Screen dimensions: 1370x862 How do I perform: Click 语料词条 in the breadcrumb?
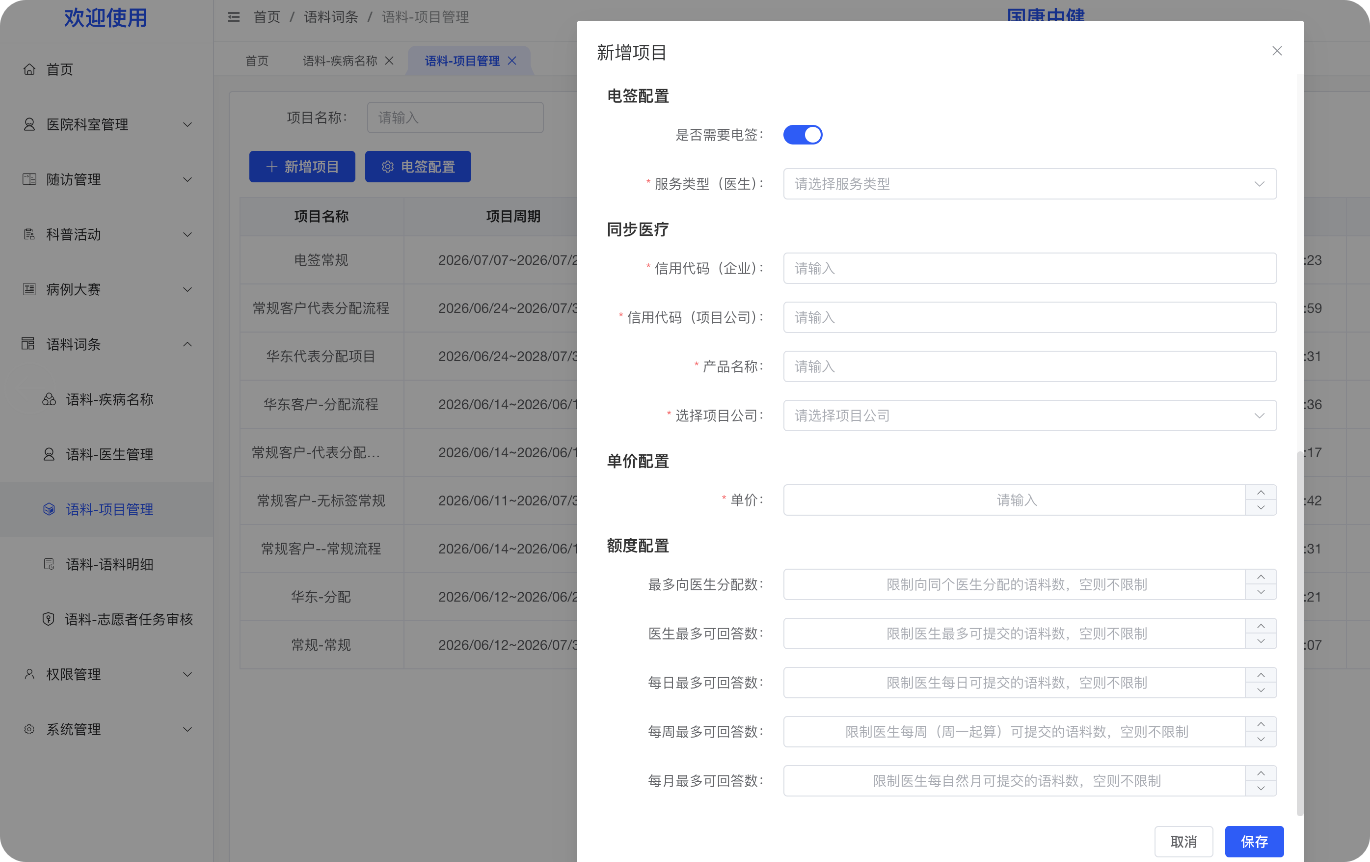pyautogui.click(x=331, y=17)
